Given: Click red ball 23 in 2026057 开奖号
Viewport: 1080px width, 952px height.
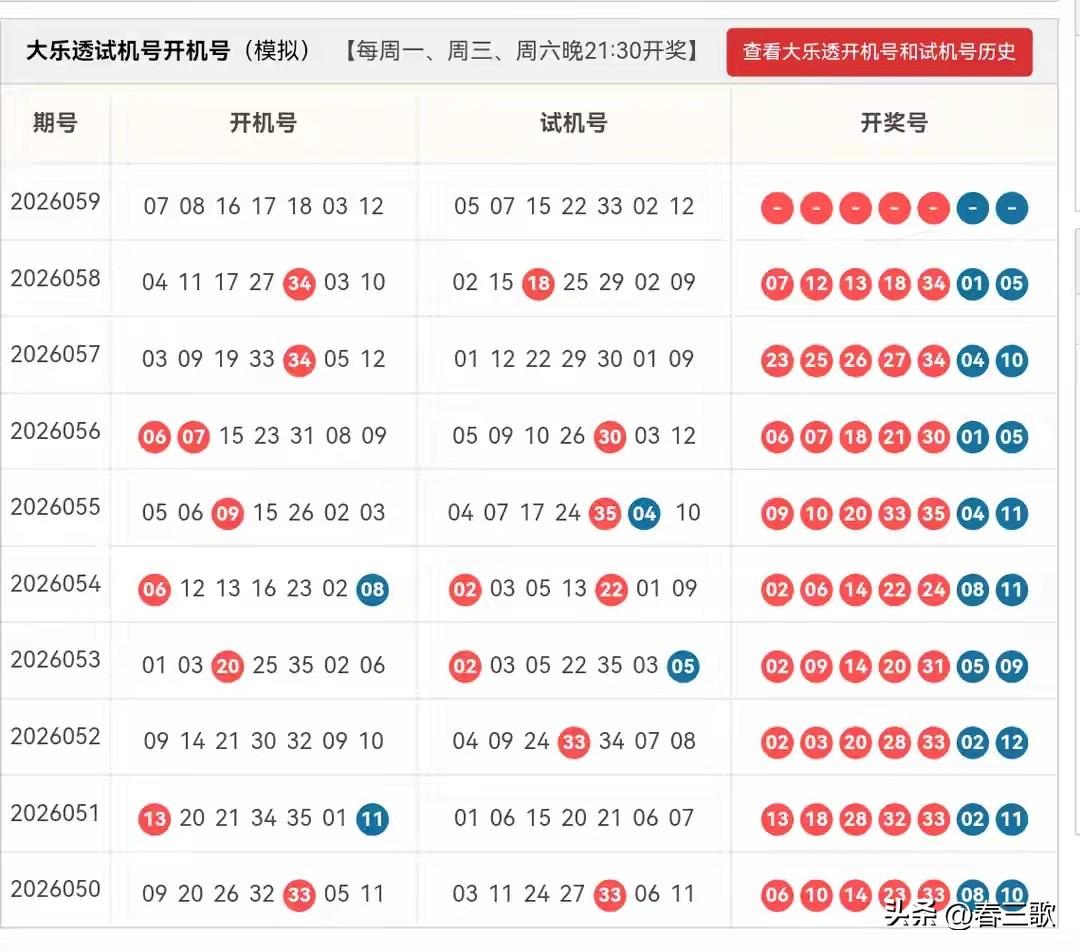Looking at the screenshot, I should click(777, 360).
